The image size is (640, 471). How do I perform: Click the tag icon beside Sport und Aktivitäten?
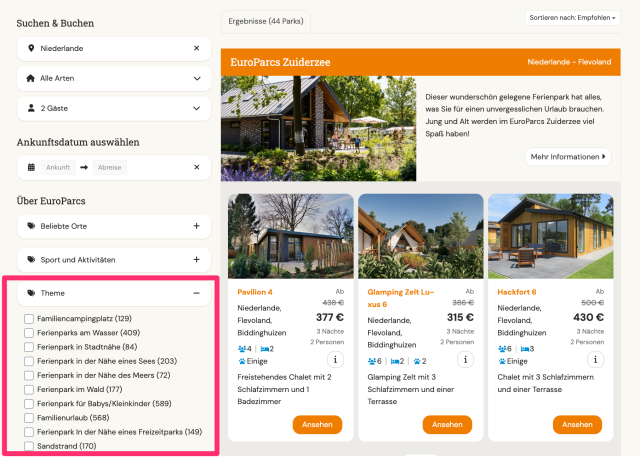click(x=31, y=260)
